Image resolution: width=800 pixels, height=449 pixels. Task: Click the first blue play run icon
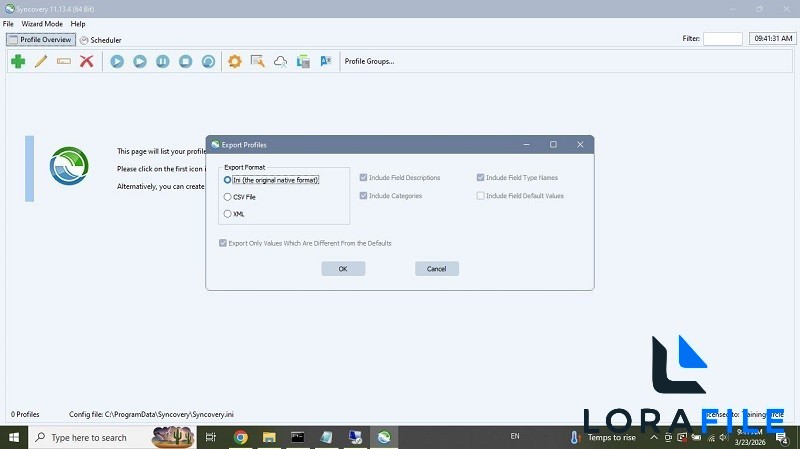117,61
